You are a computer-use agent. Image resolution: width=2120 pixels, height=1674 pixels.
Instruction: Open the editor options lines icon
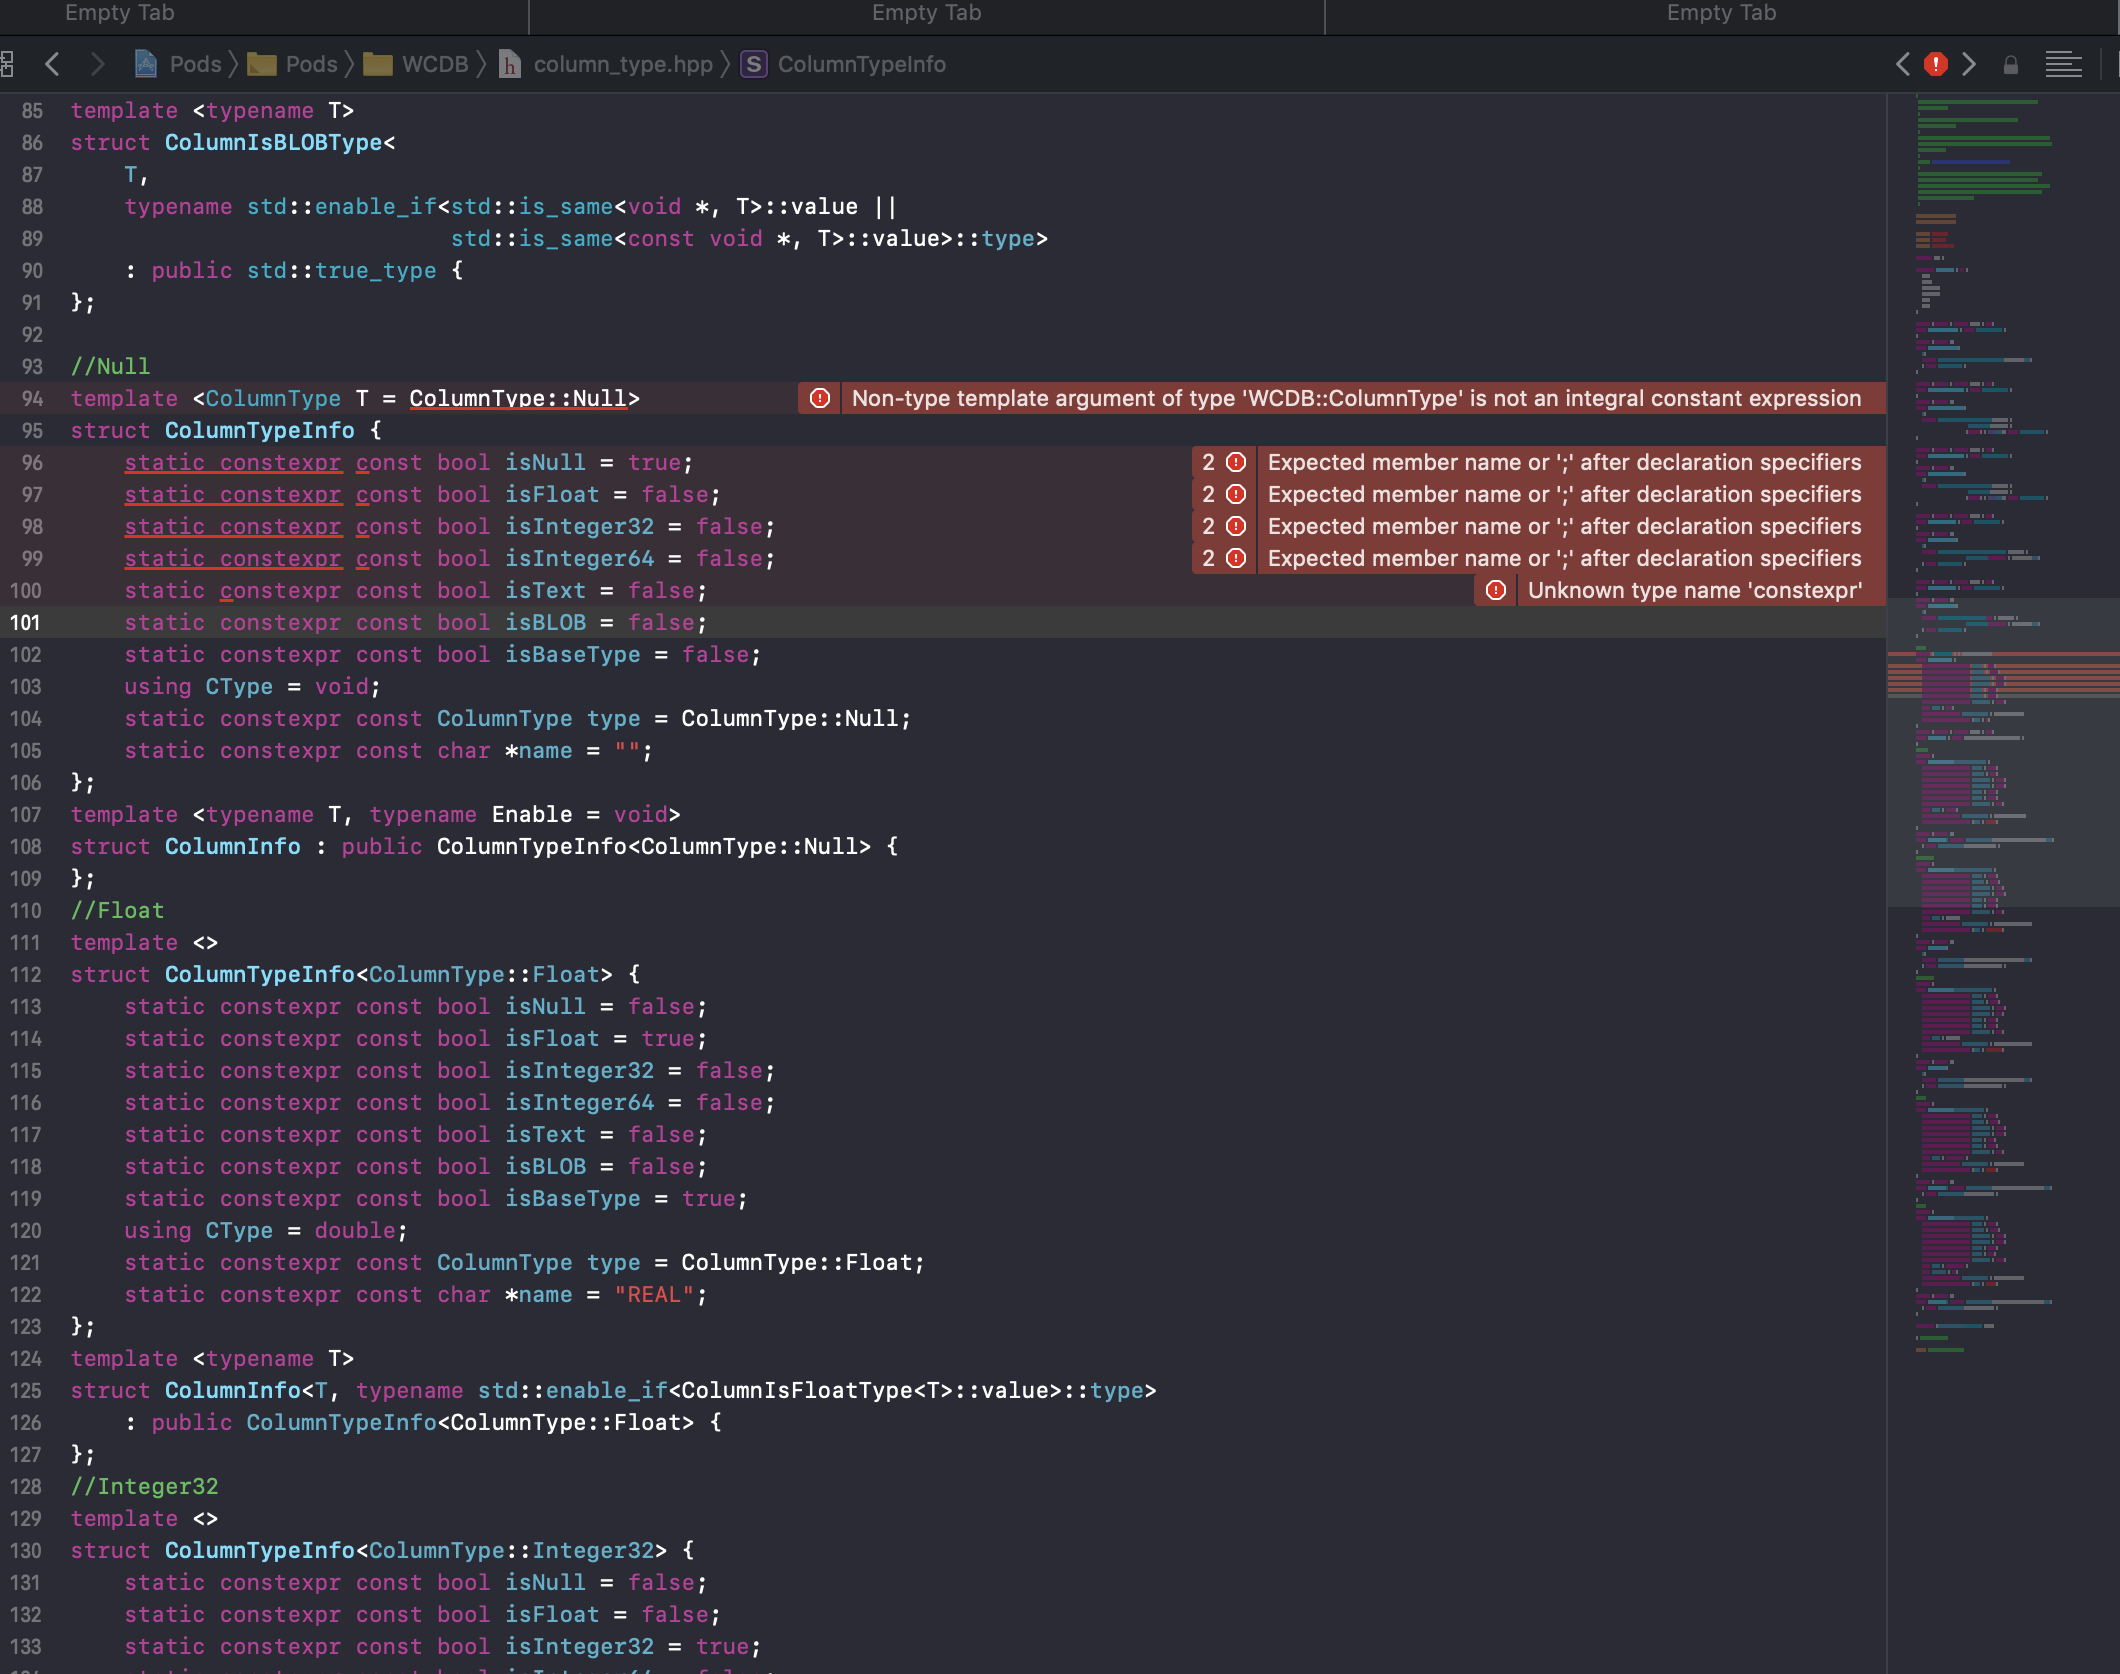2064,64
